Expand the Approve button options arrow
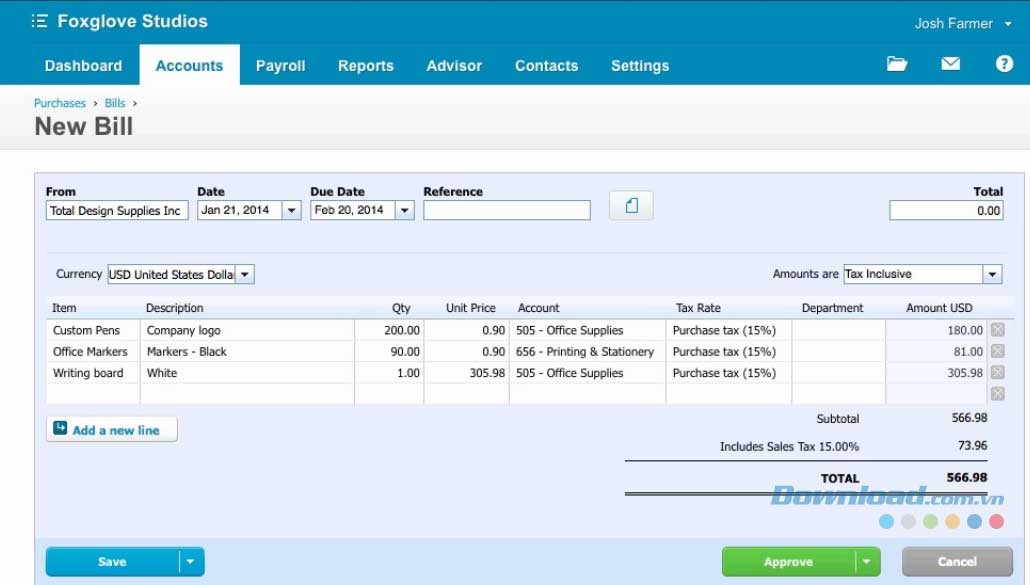The width and height of the screenshot is (1030, 585). (x=867, y=562)
